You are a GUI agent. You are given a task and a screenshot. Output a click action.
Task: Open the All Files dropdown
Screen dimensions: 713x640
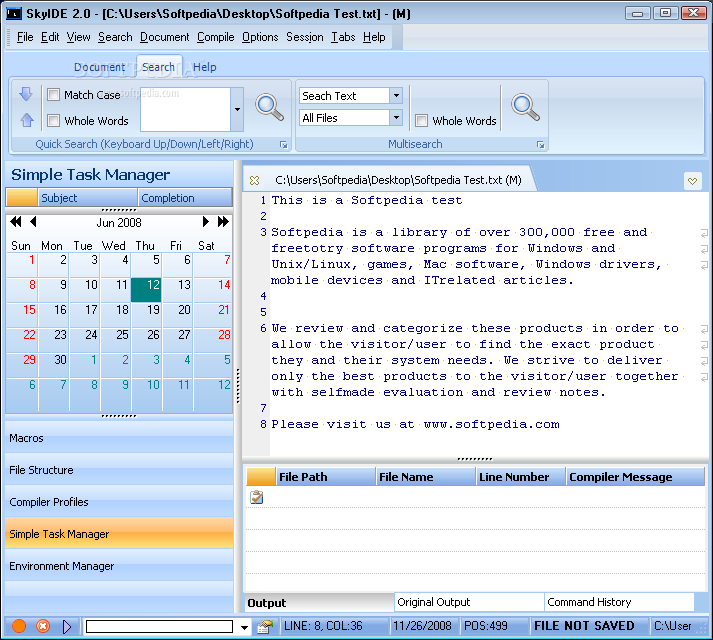coord(396,118)
